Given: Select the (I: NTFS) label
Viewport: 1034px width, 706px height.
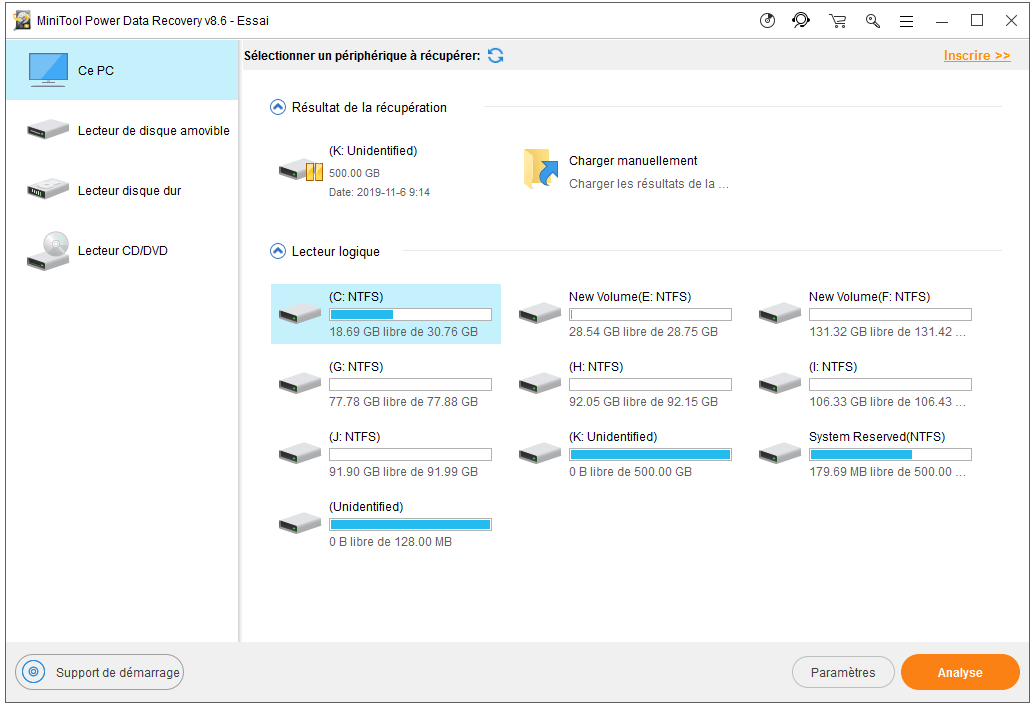Looking at the screenshot, I should [x=833, y=367].
